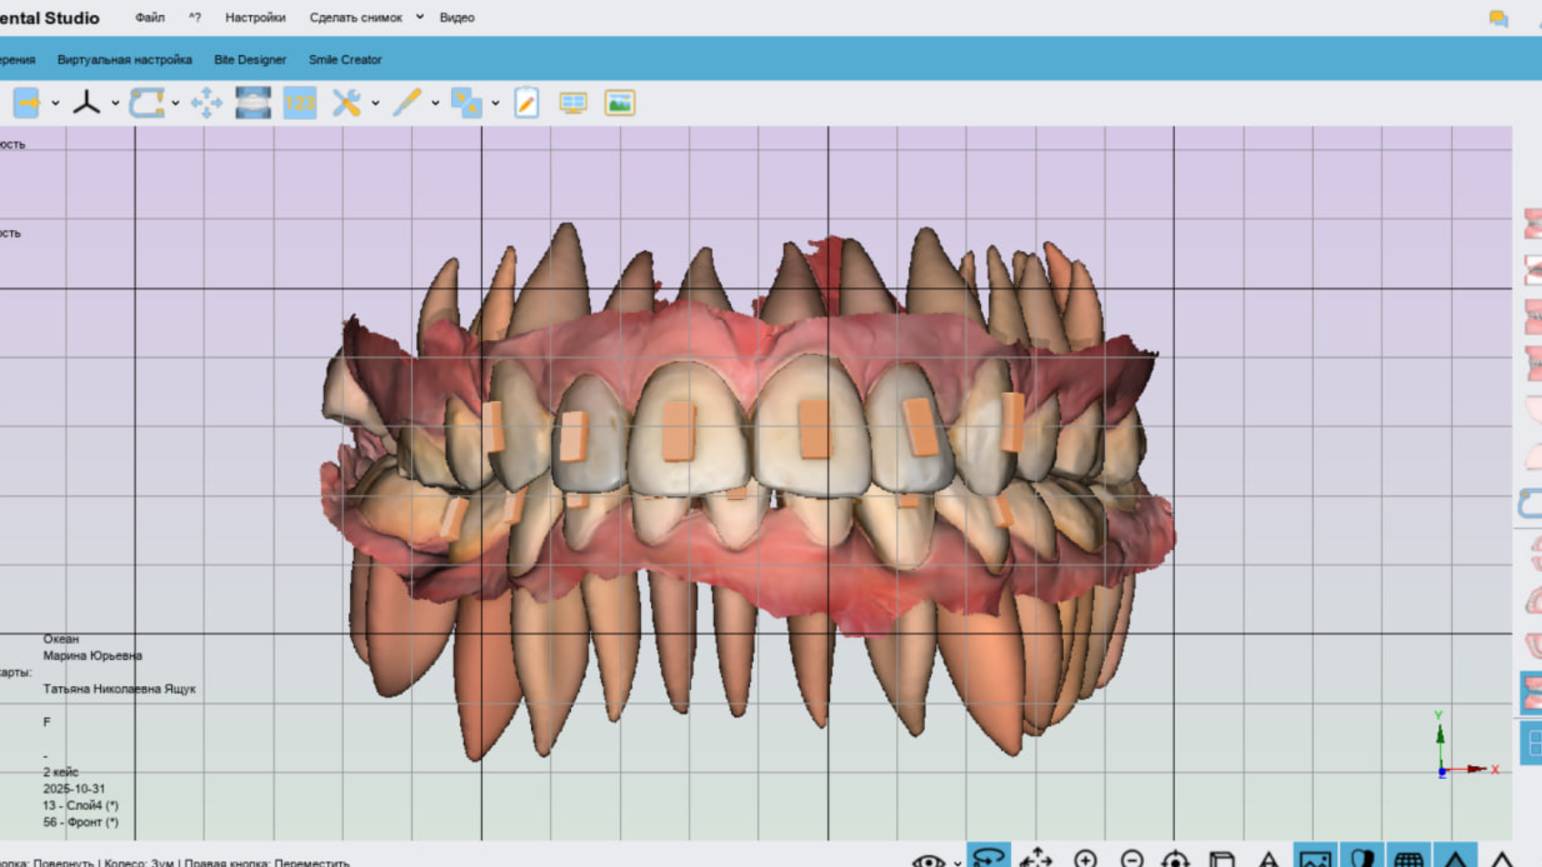Select the four-arrow move tool in toolbar
This screenshot has height=867, width=1542.
pyautogui.click(x=206, y=103)
